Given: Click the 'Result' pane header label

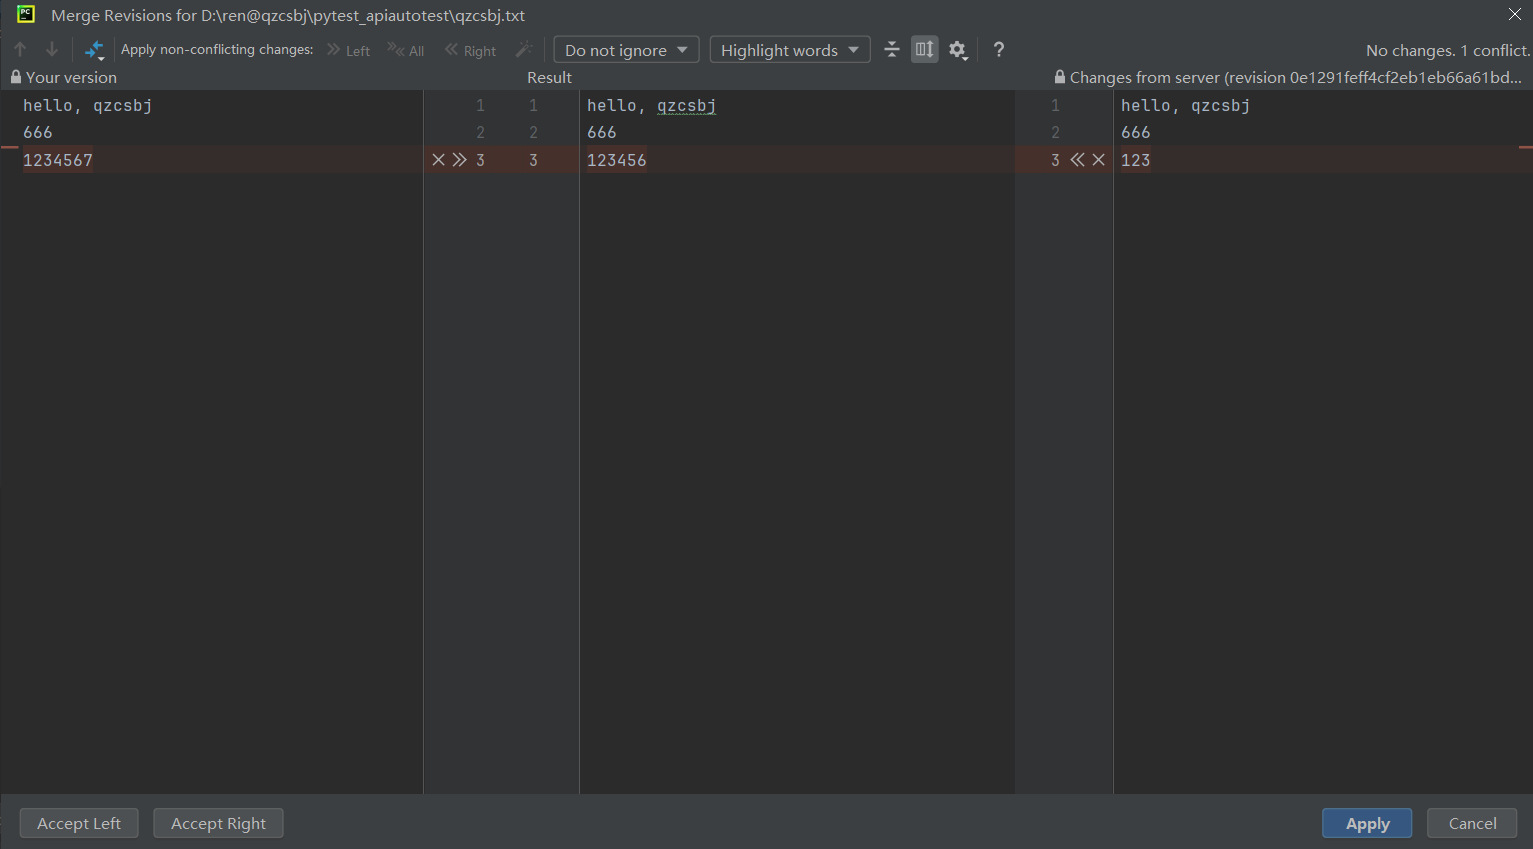Looking at the screenshot, I should tap(550, 77).
